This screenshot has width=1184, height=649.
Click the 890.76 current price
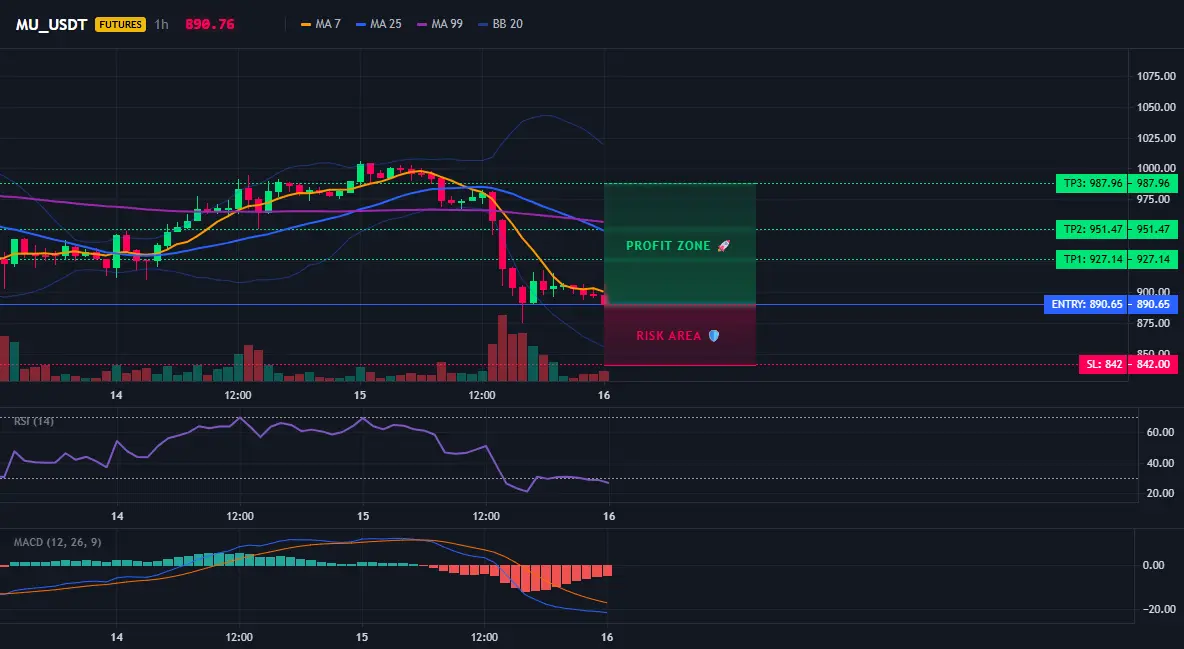[x=210, y=24]
